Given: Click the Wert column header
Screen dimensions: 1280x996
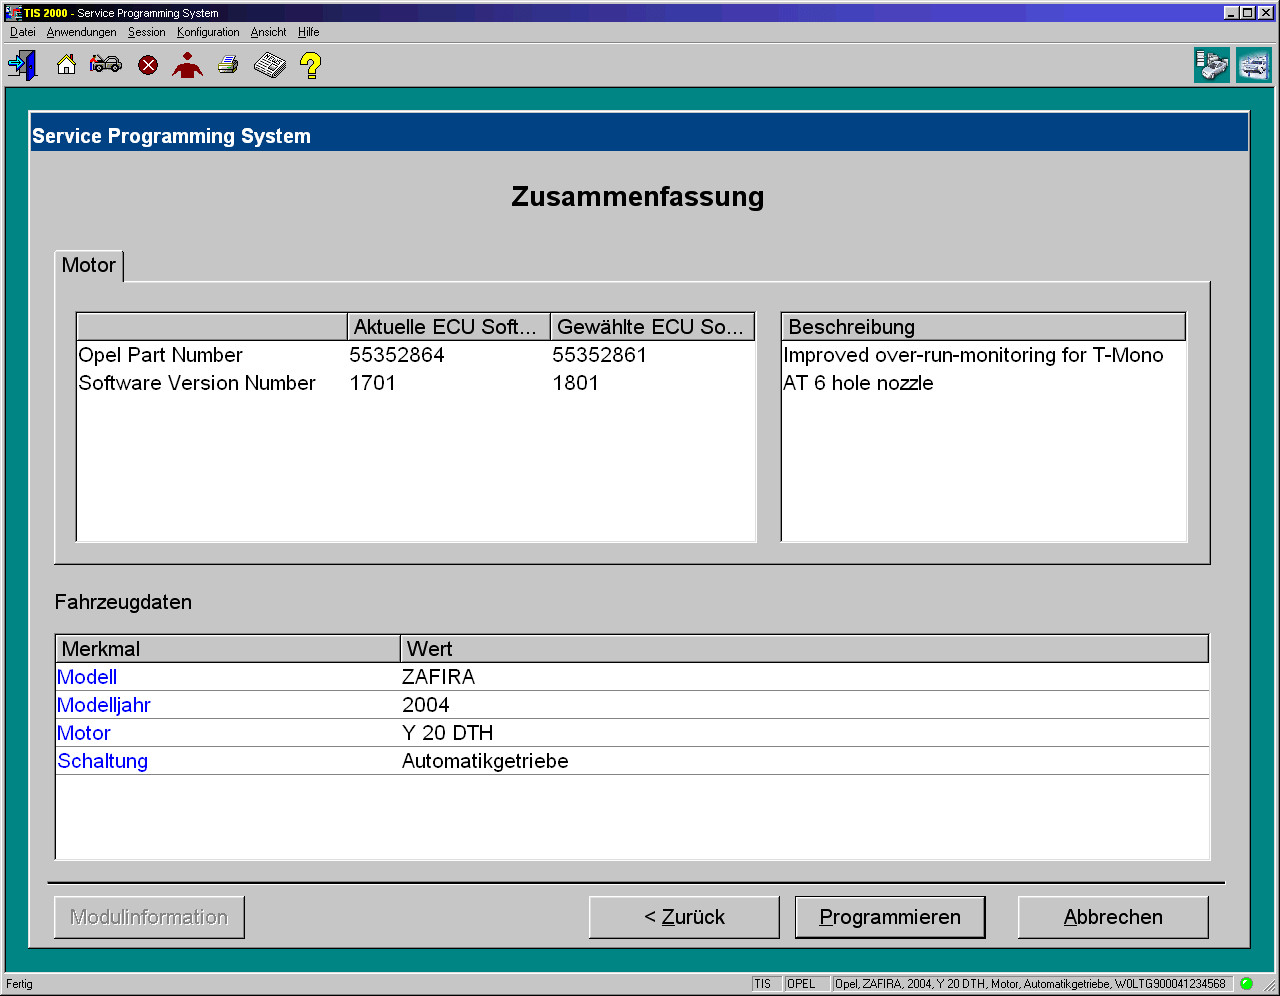Looking at the screenshot, I should tap(804, 649).
